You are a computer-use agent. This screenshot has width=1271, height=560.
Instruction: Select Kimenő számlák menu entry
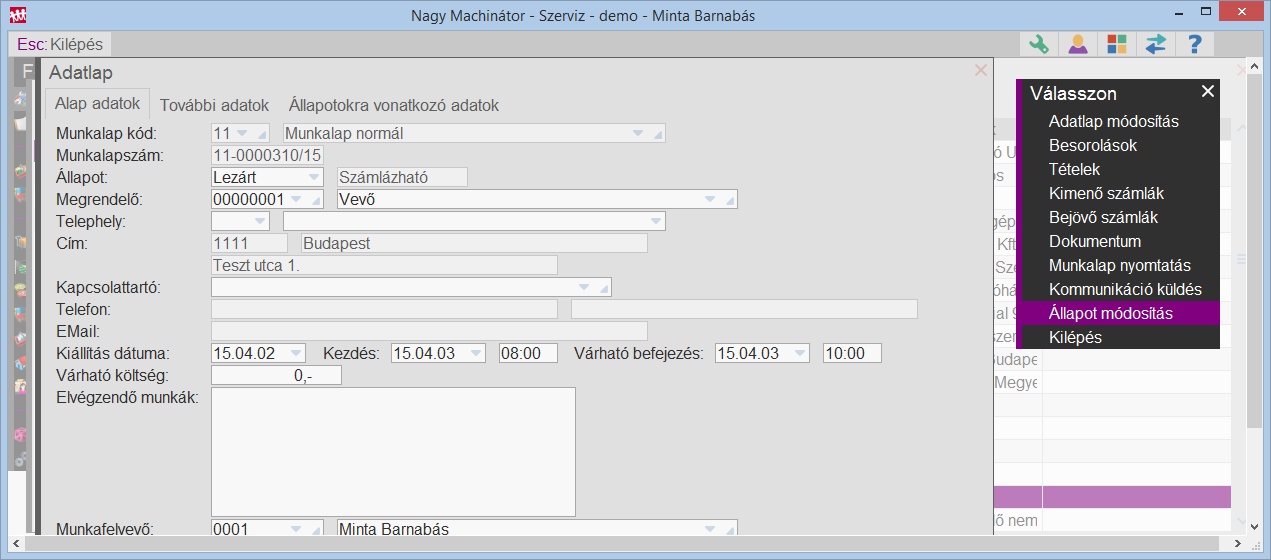point(1106,193)
